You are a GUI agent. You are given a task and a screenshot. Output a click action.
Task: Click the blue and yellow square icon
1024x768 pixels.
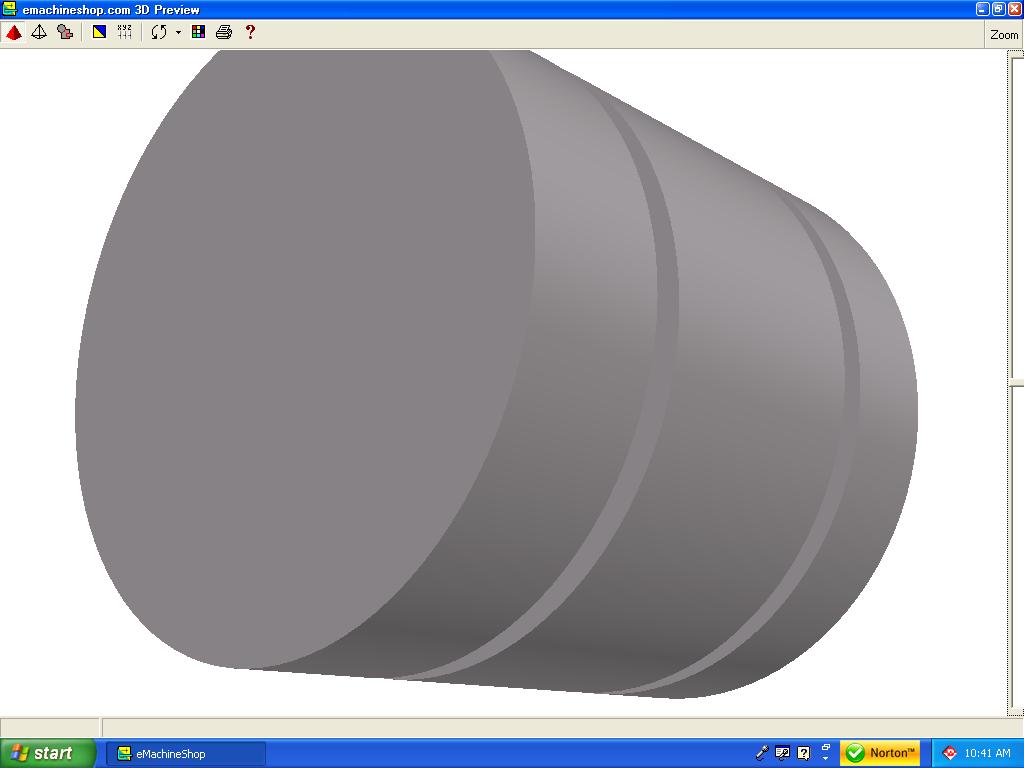[99, 32]
